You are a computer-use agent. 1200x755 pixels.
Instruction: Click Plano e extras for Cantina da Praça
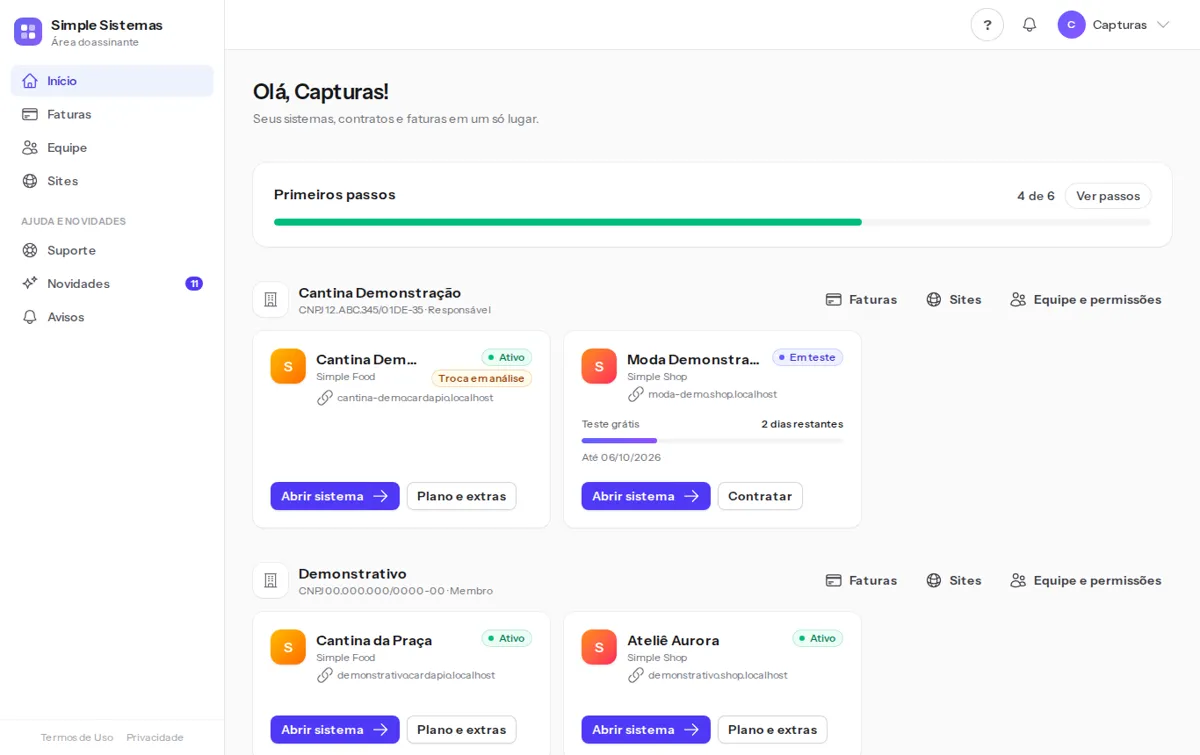(x=462, y=730)
